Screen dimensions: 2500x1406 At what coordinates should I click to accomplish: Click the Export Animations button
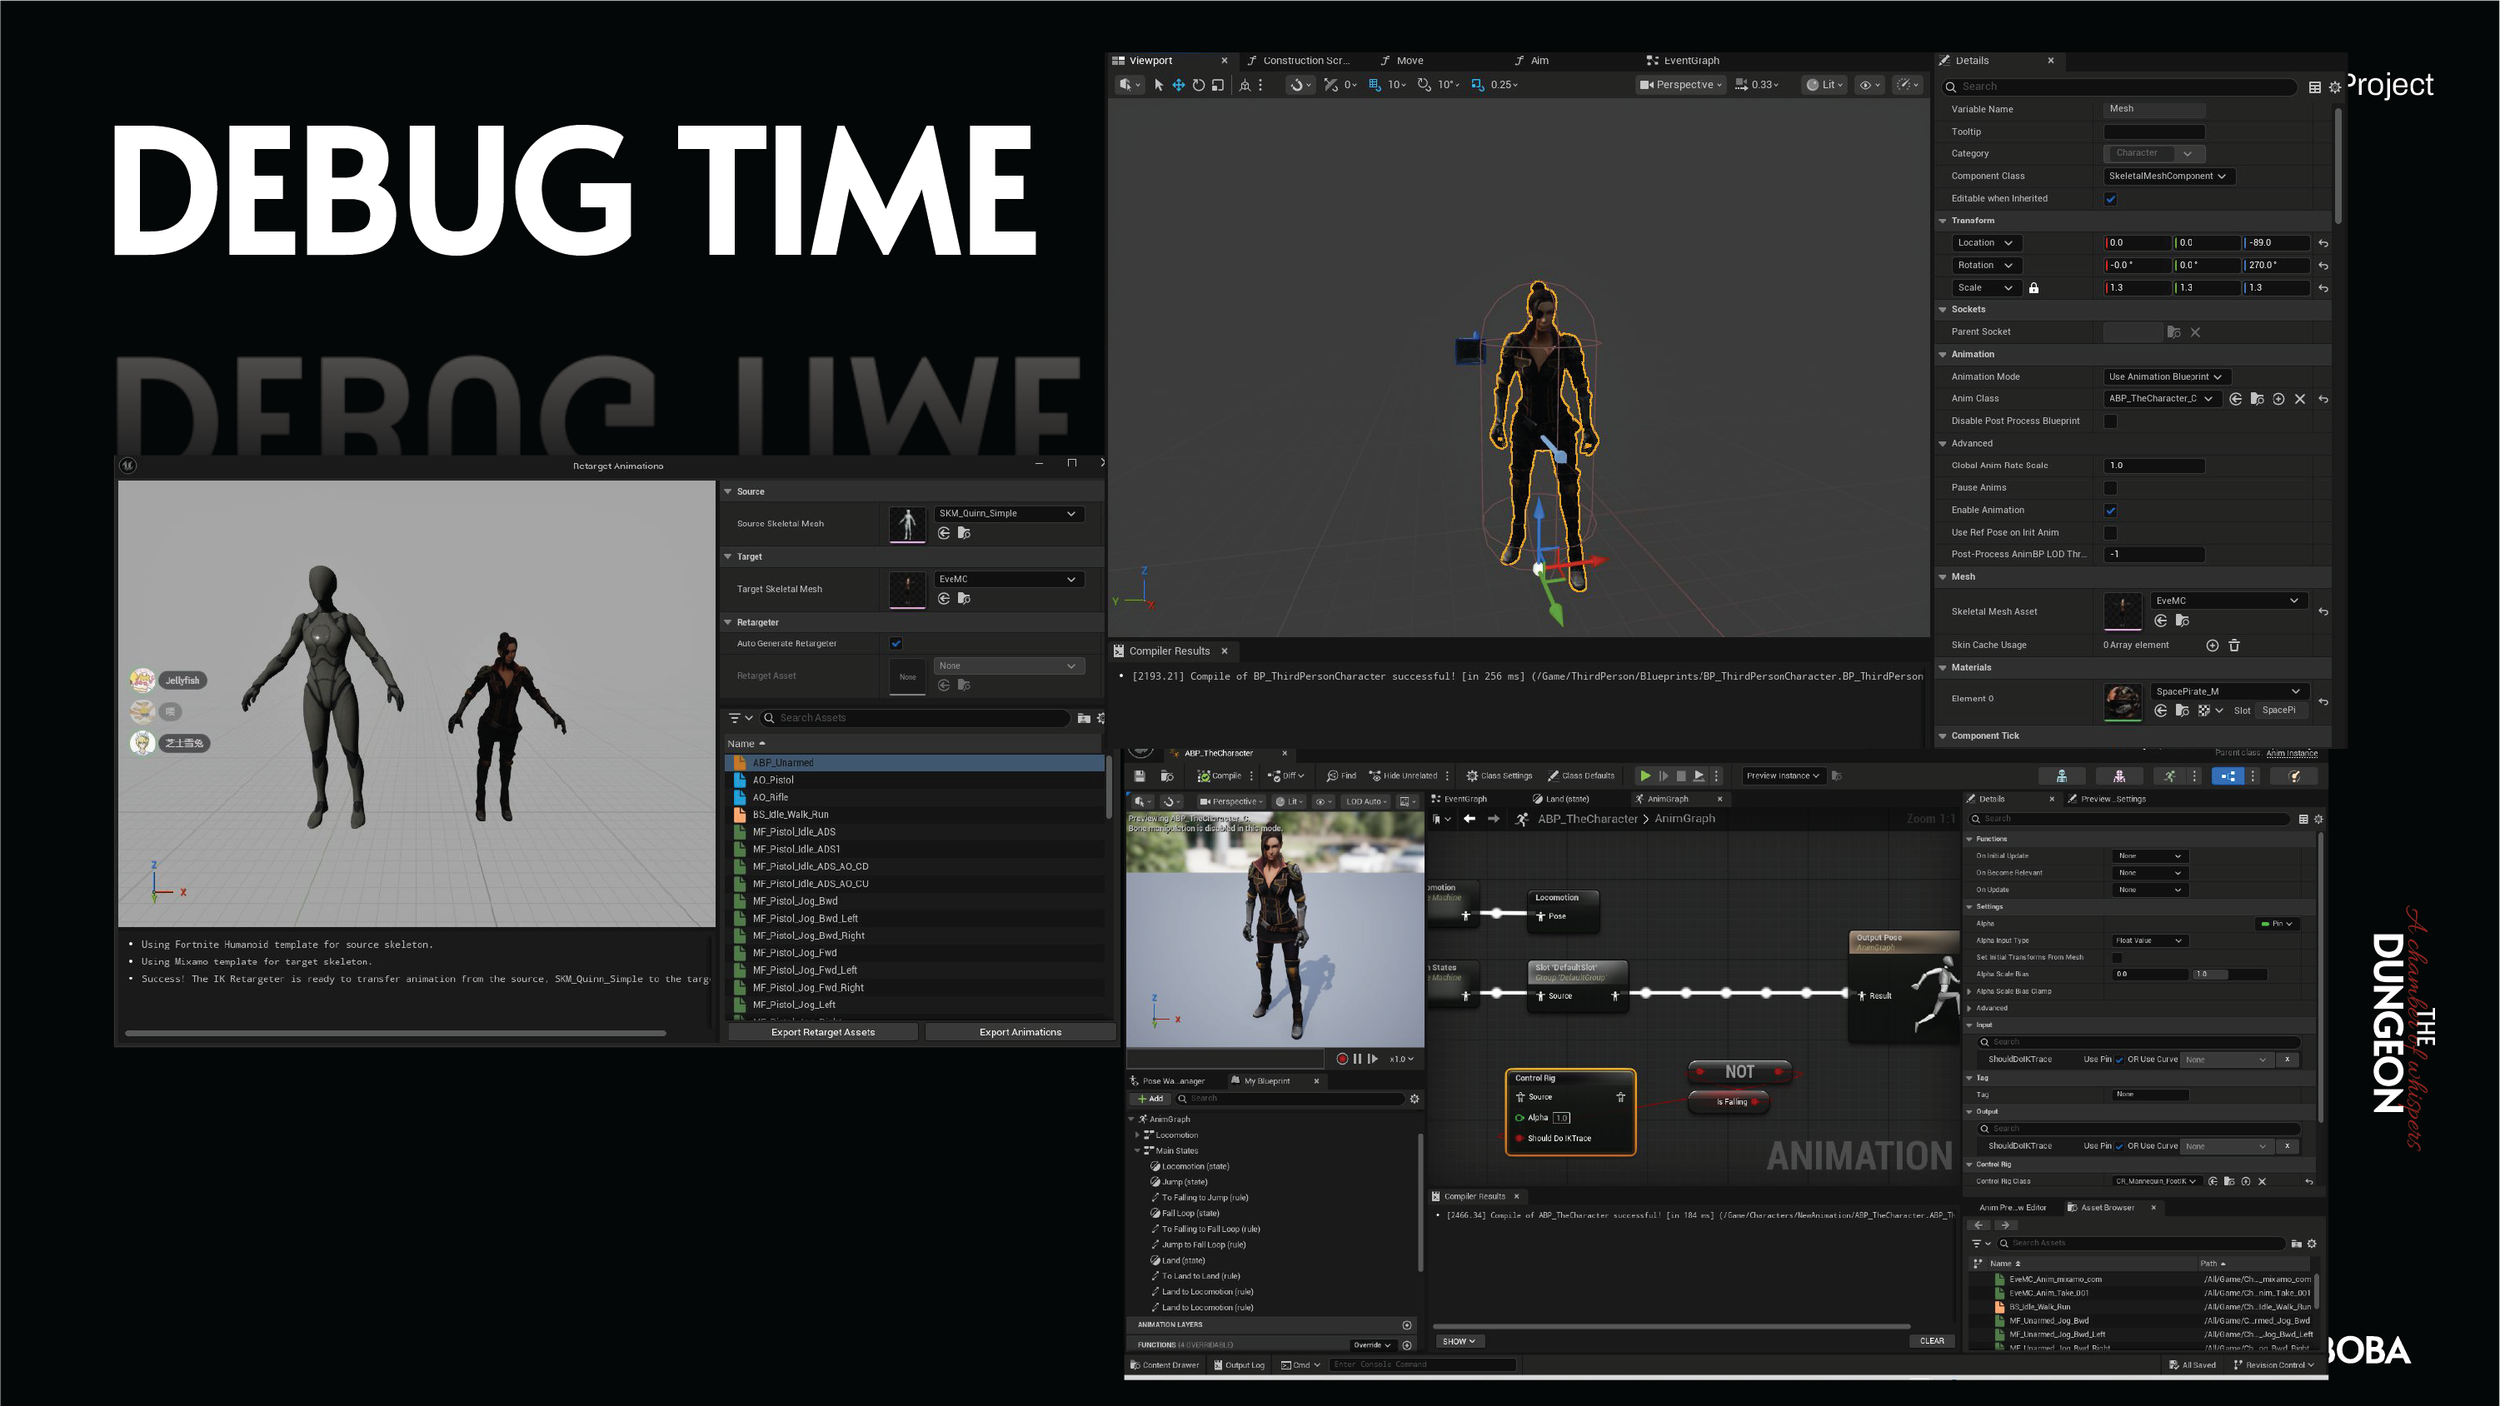(1020, 1032)
